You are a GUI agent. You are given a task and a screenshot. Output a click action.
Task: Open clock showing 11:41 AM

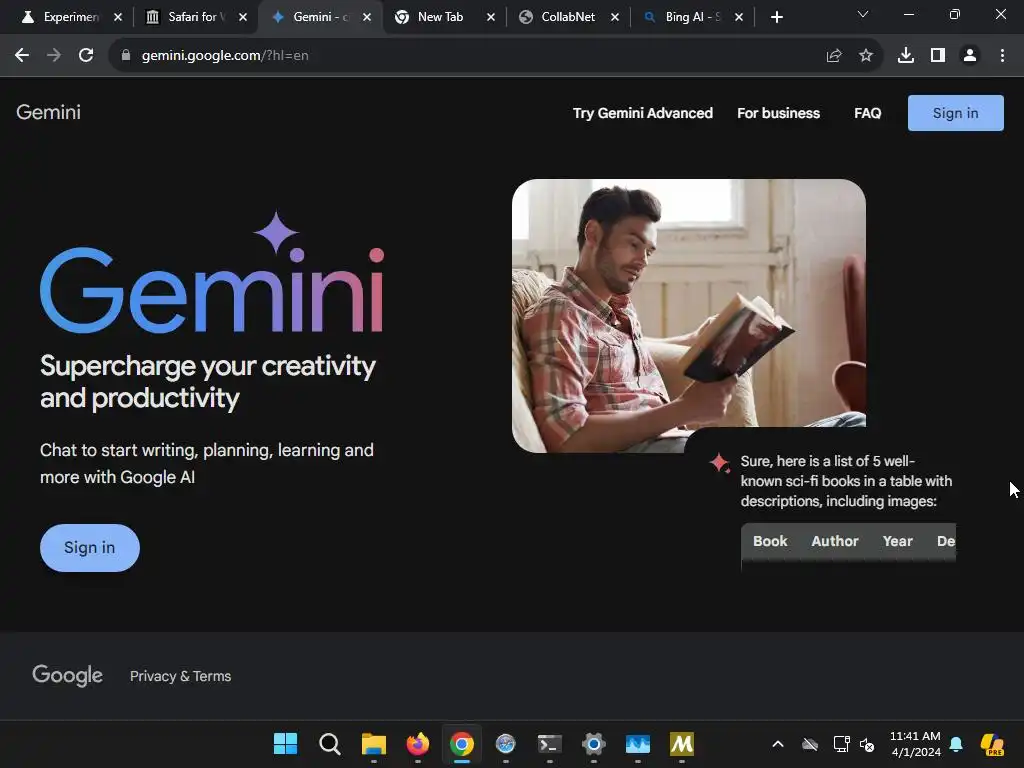click(x=915, y=744)
